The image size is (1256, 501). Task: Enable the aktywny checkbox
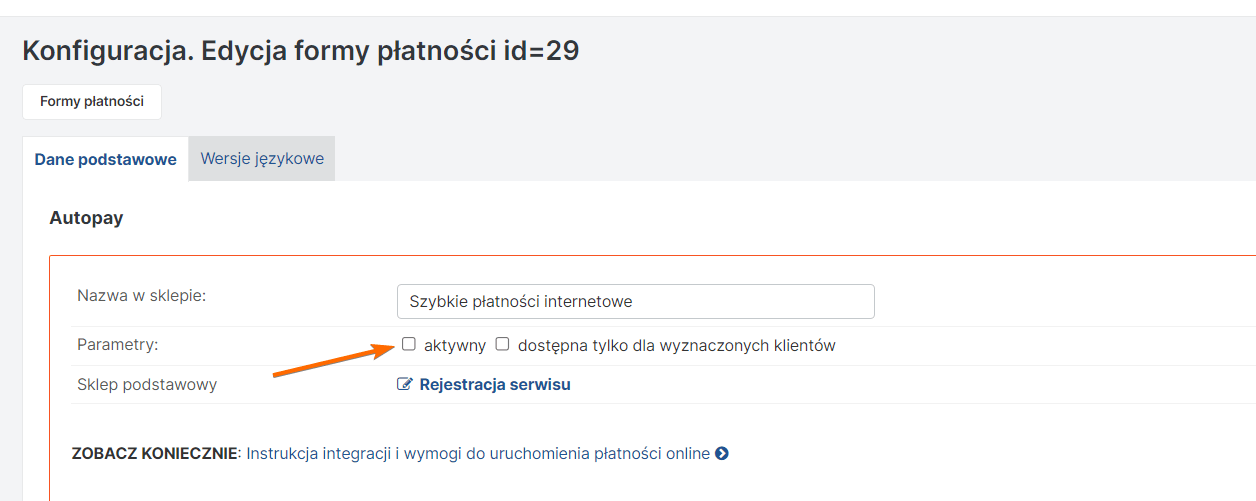(x=408, y=344)
